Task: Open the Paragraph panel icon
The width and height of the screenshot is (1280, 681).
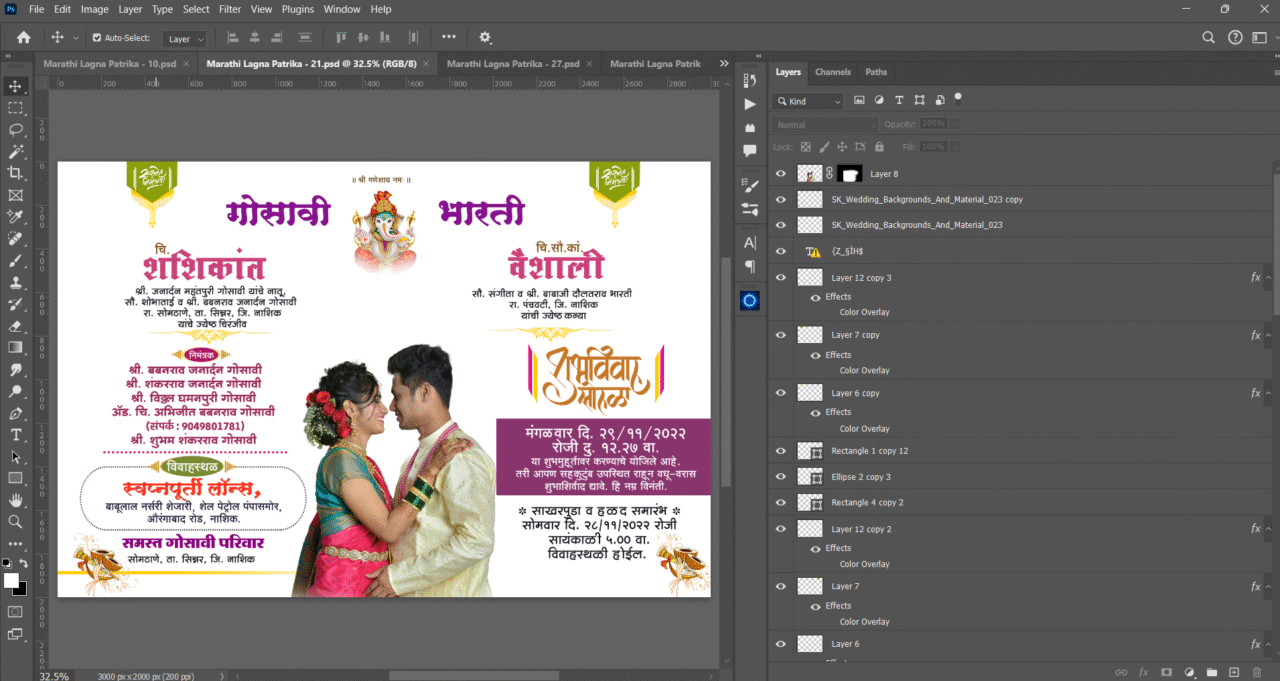Action: tap(749, 264)
